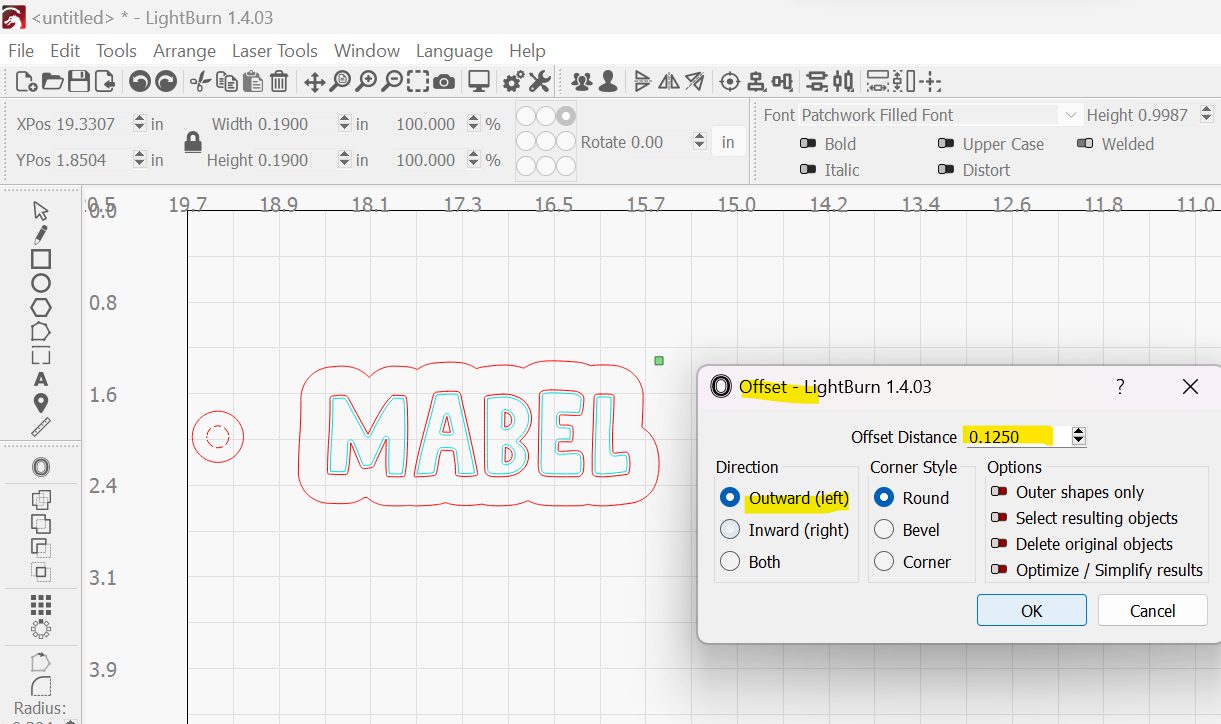Select the Inward (right) direction
The width and height of the screenshot is (1221, 724).
[731, 530]
